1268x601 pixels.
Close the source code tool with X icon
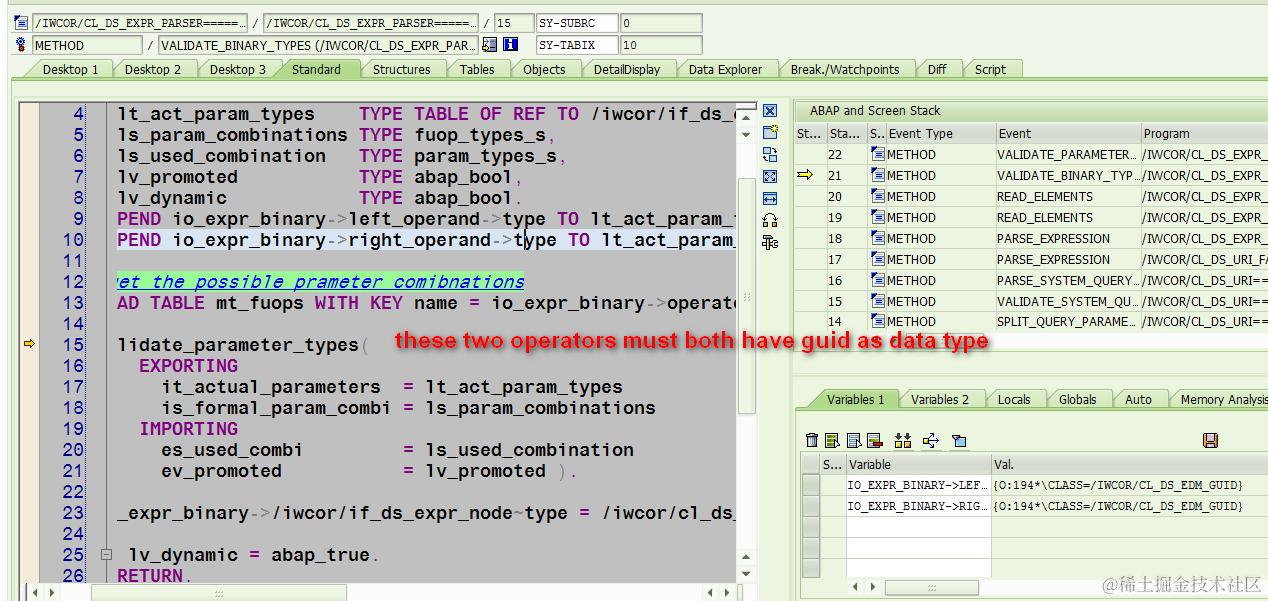[770, 111]
